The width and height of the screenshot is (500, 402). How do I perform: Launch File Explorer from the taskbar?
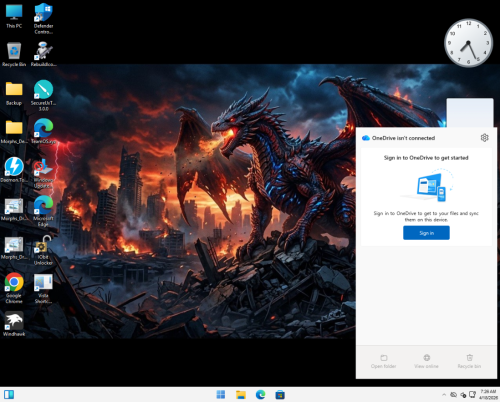click(241, 395)
